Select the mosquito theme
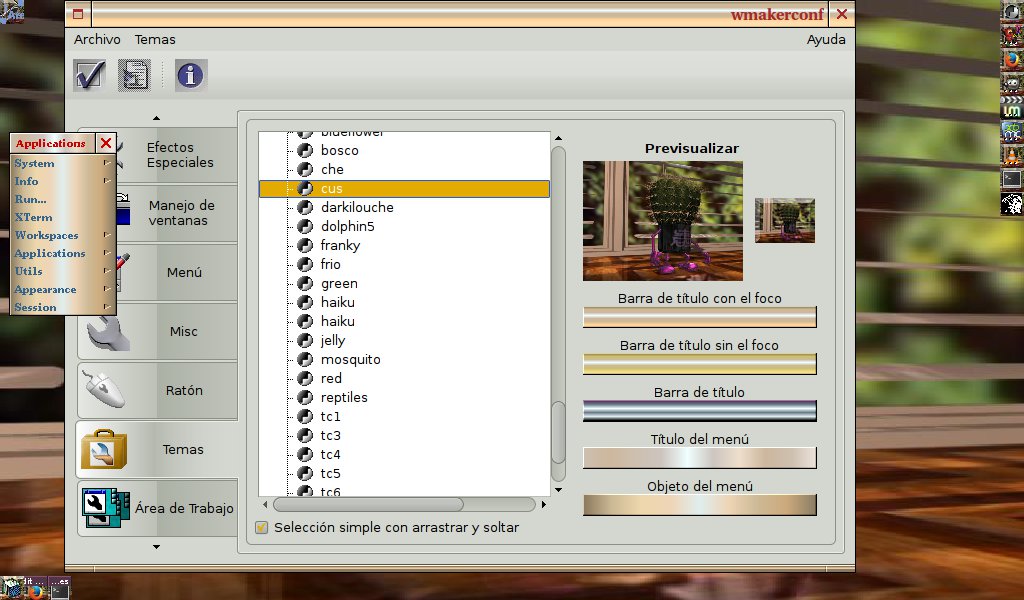 [x=350, y=359]
